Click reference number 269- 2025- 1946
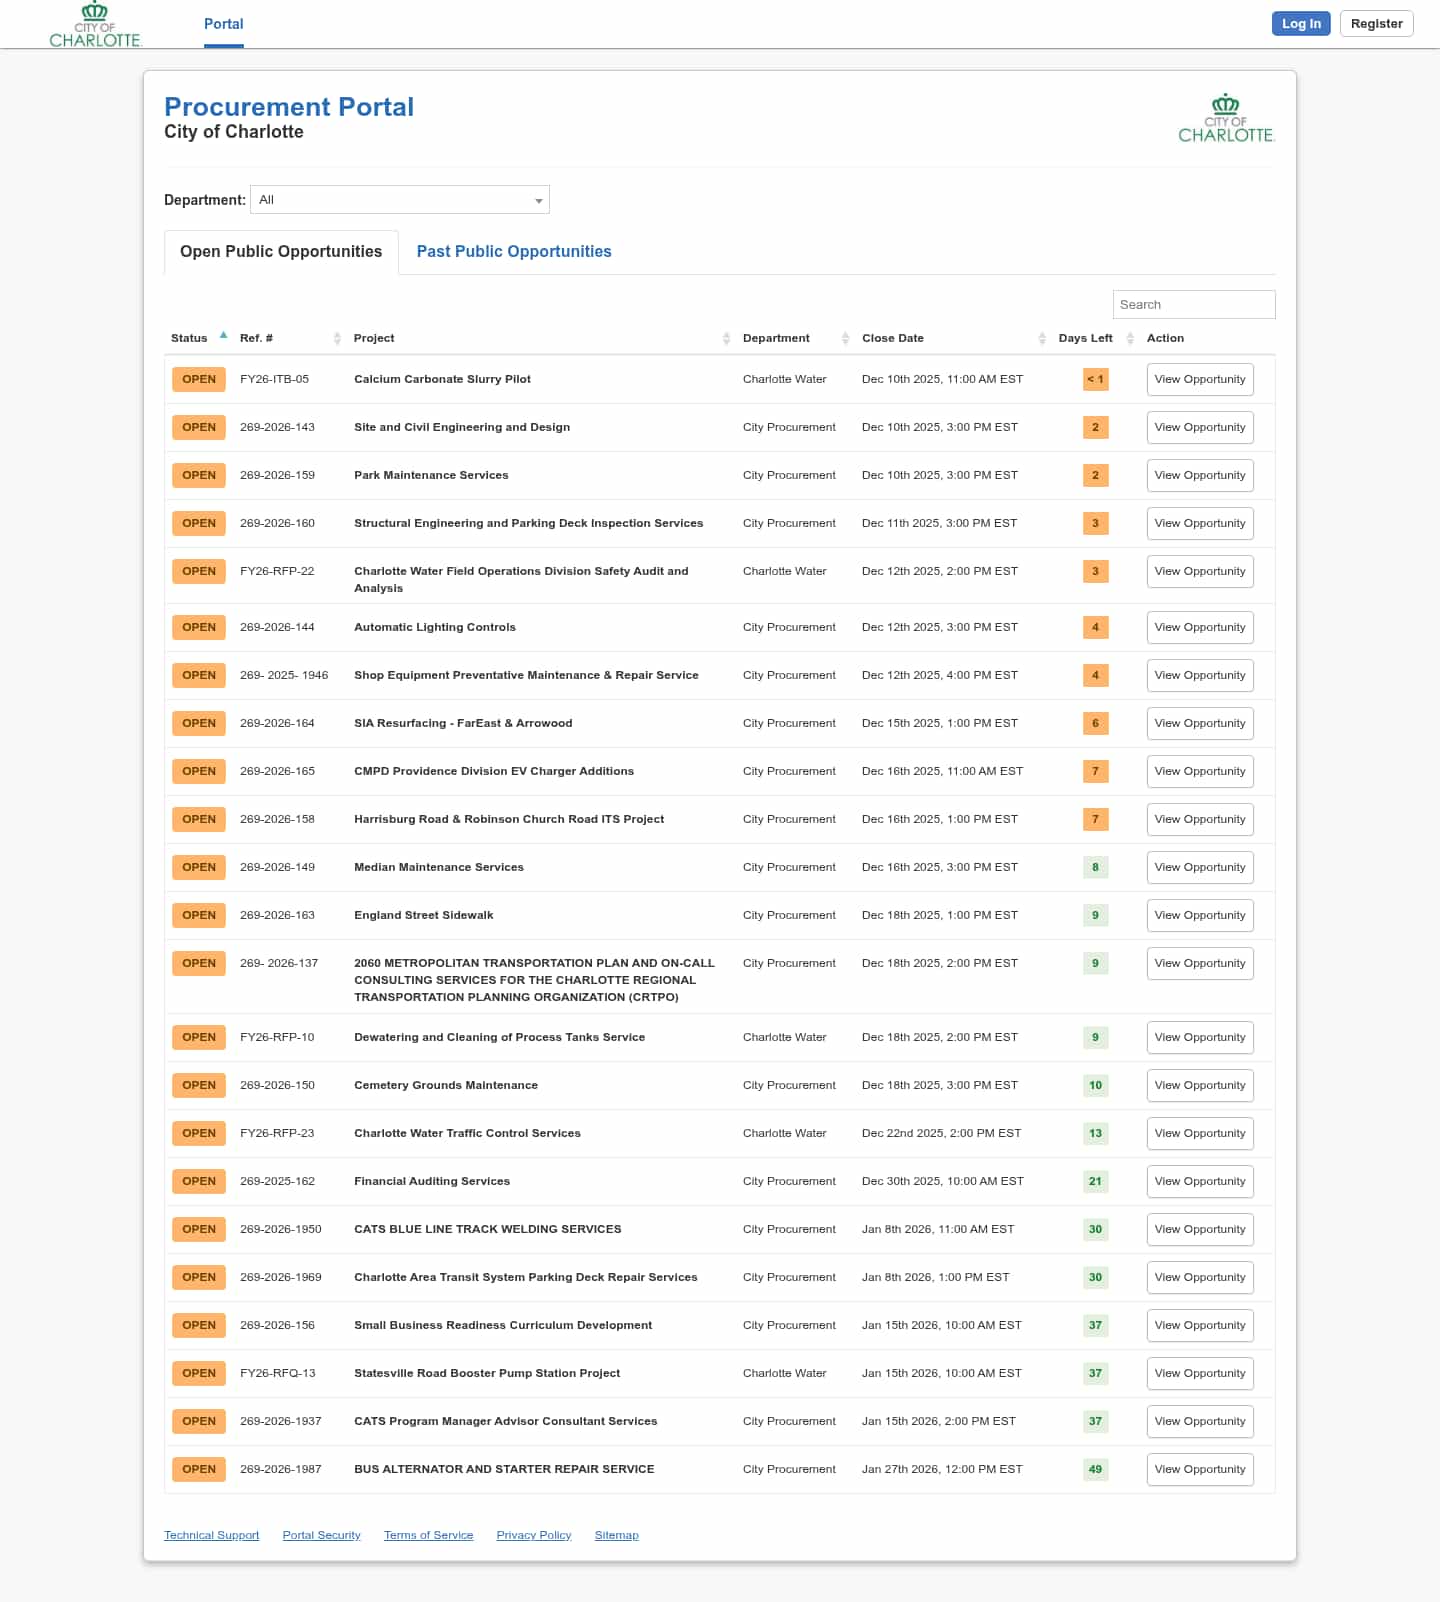 point(284,676)
